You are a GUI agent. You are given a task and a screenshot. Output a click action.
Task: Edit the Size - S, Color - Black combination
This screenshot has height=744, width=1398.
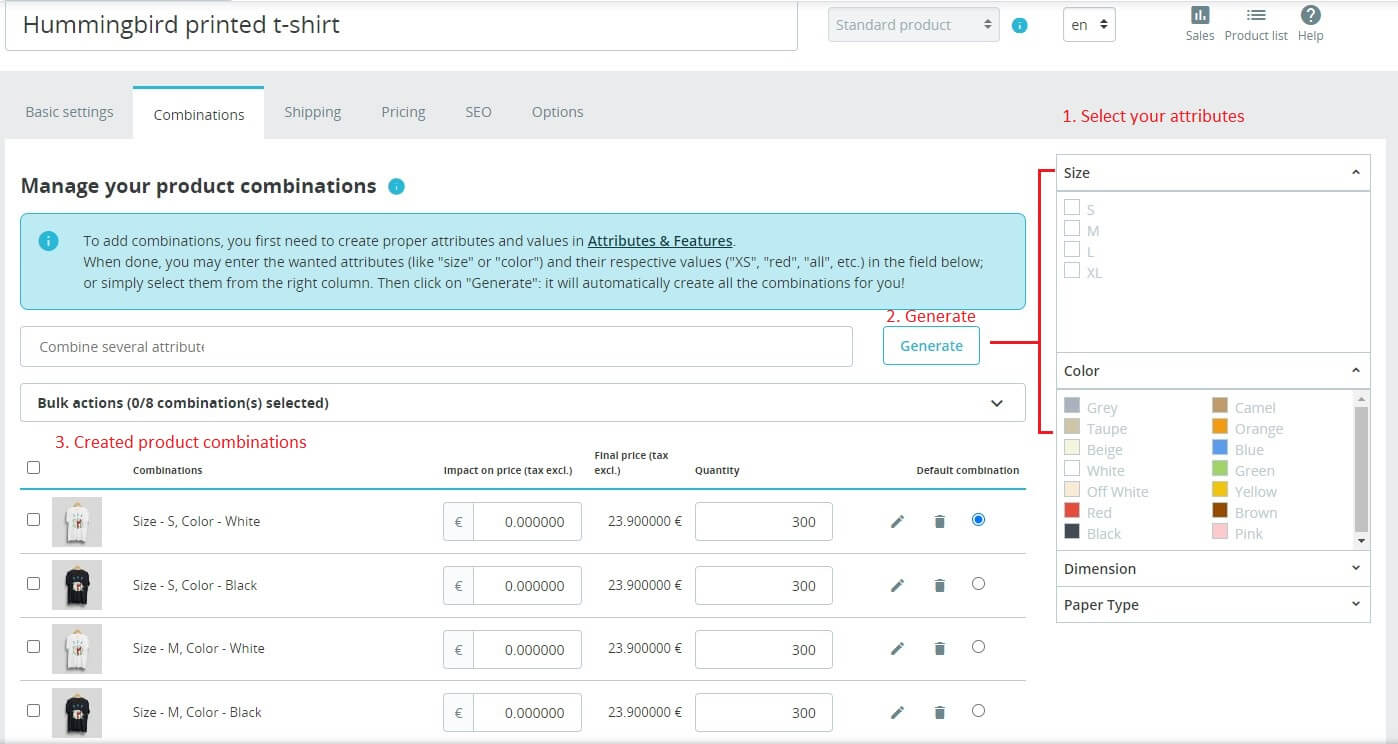(x=897, y=585)
